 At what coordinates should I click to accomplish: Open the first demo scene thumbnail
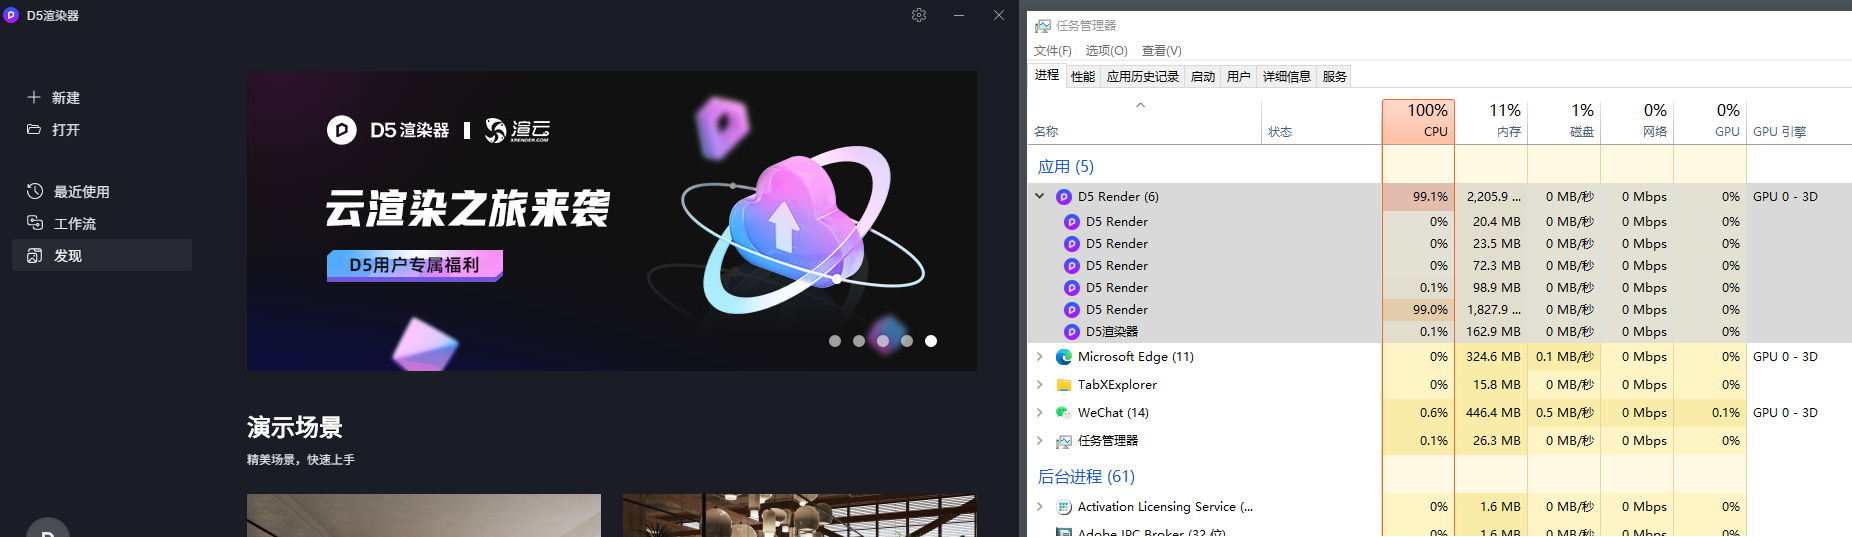424,515
